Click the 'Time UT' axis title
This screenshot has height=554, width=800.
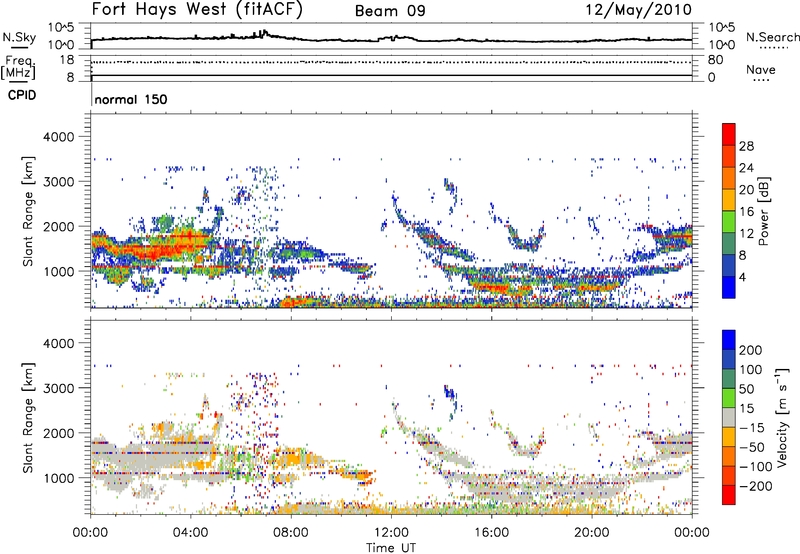(x=391, y=548)
